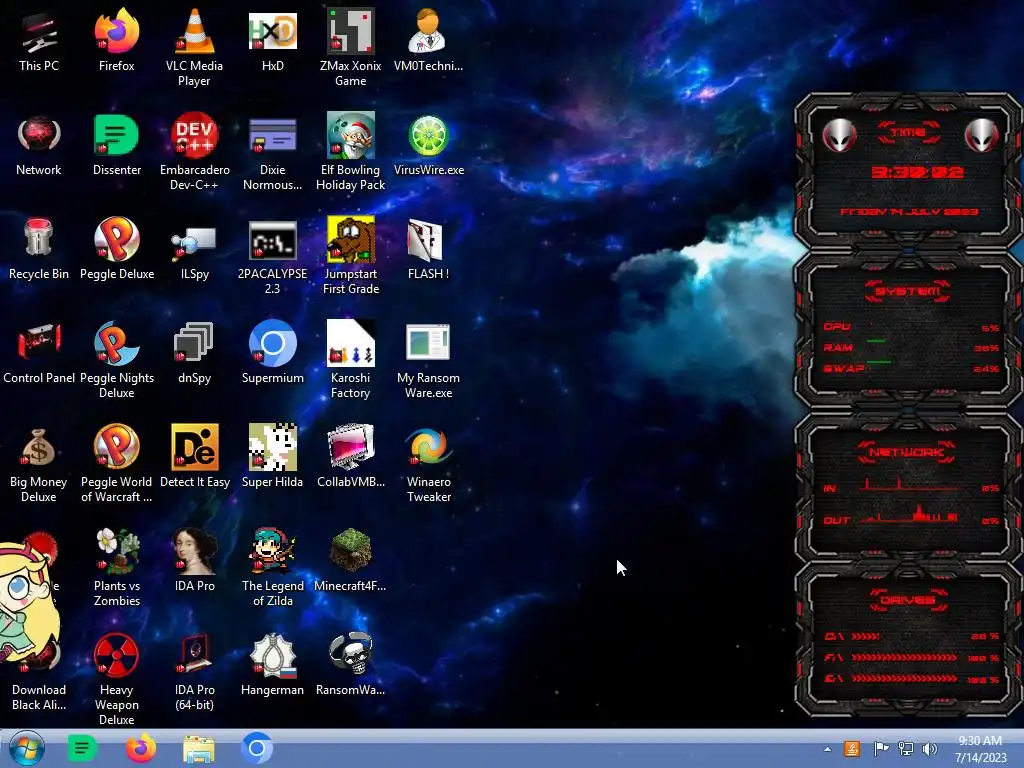Open Jumpstart First Grade
This screenshot has height=768, width=1024.
[351, 255]
